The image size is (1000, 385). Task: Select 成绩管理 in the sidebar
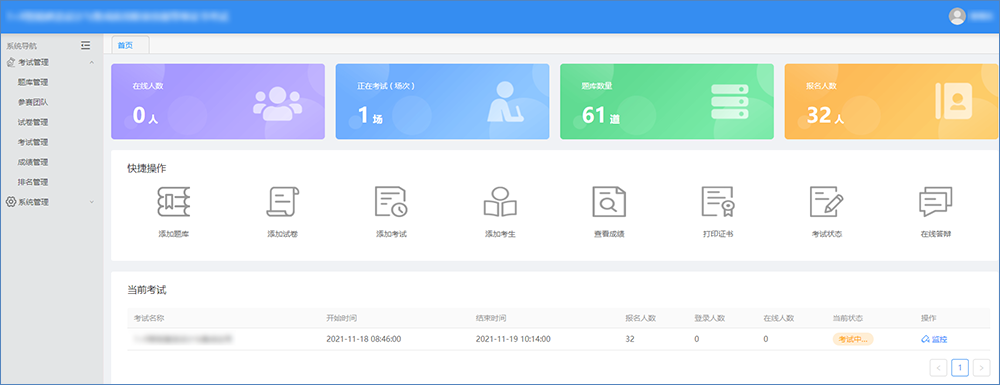tap(33, 162)
